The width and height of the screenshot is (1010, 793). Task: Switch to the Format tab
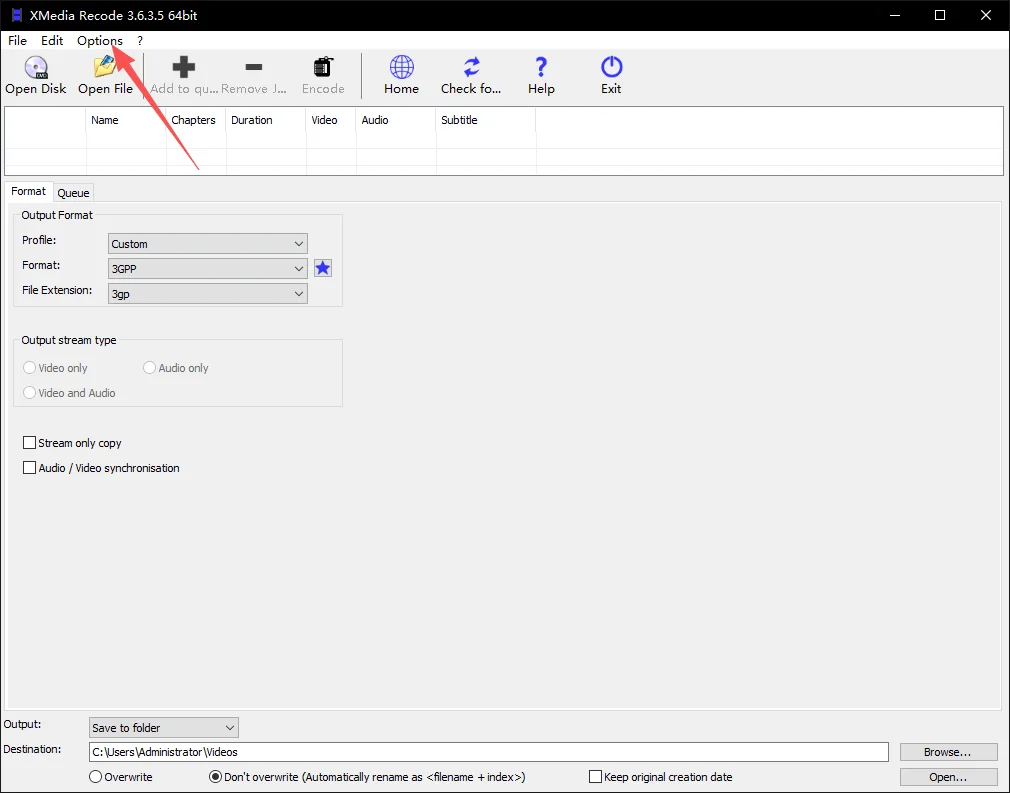click(28, 191)
